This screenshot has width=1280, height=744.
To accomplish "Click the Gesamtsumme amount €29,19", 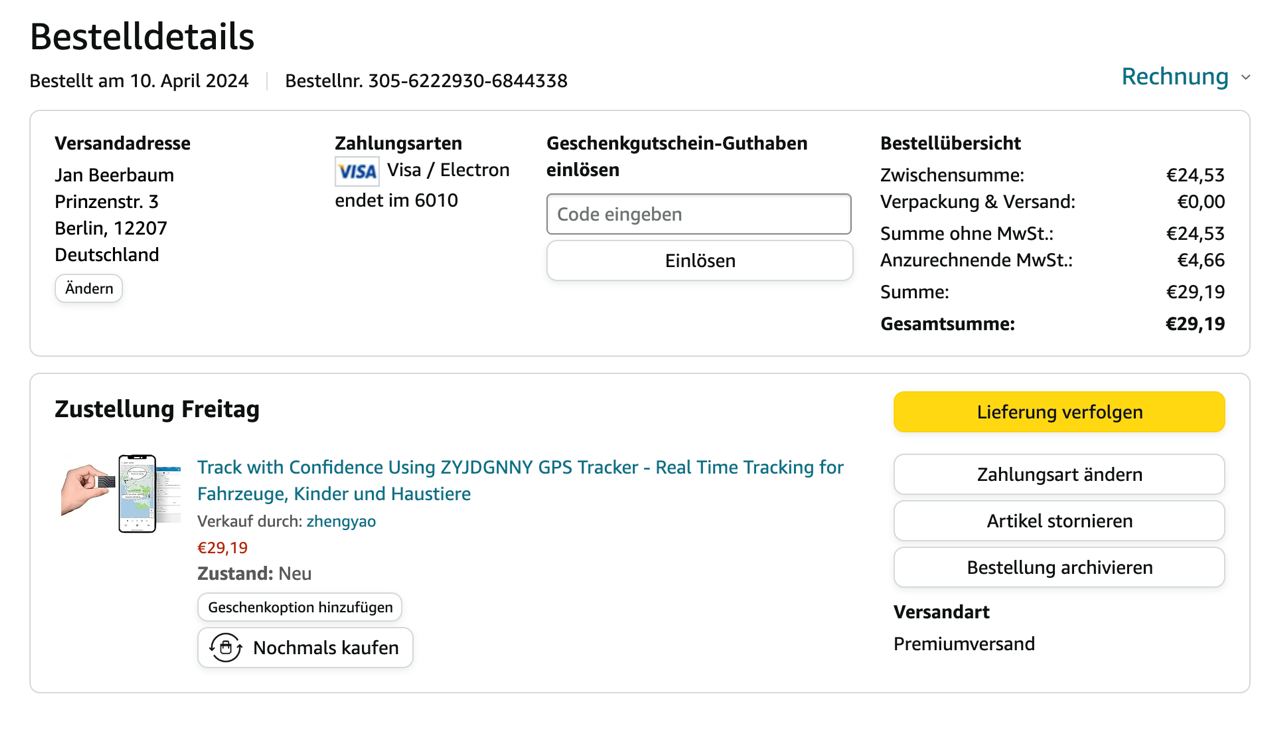I will [1195, 324].
